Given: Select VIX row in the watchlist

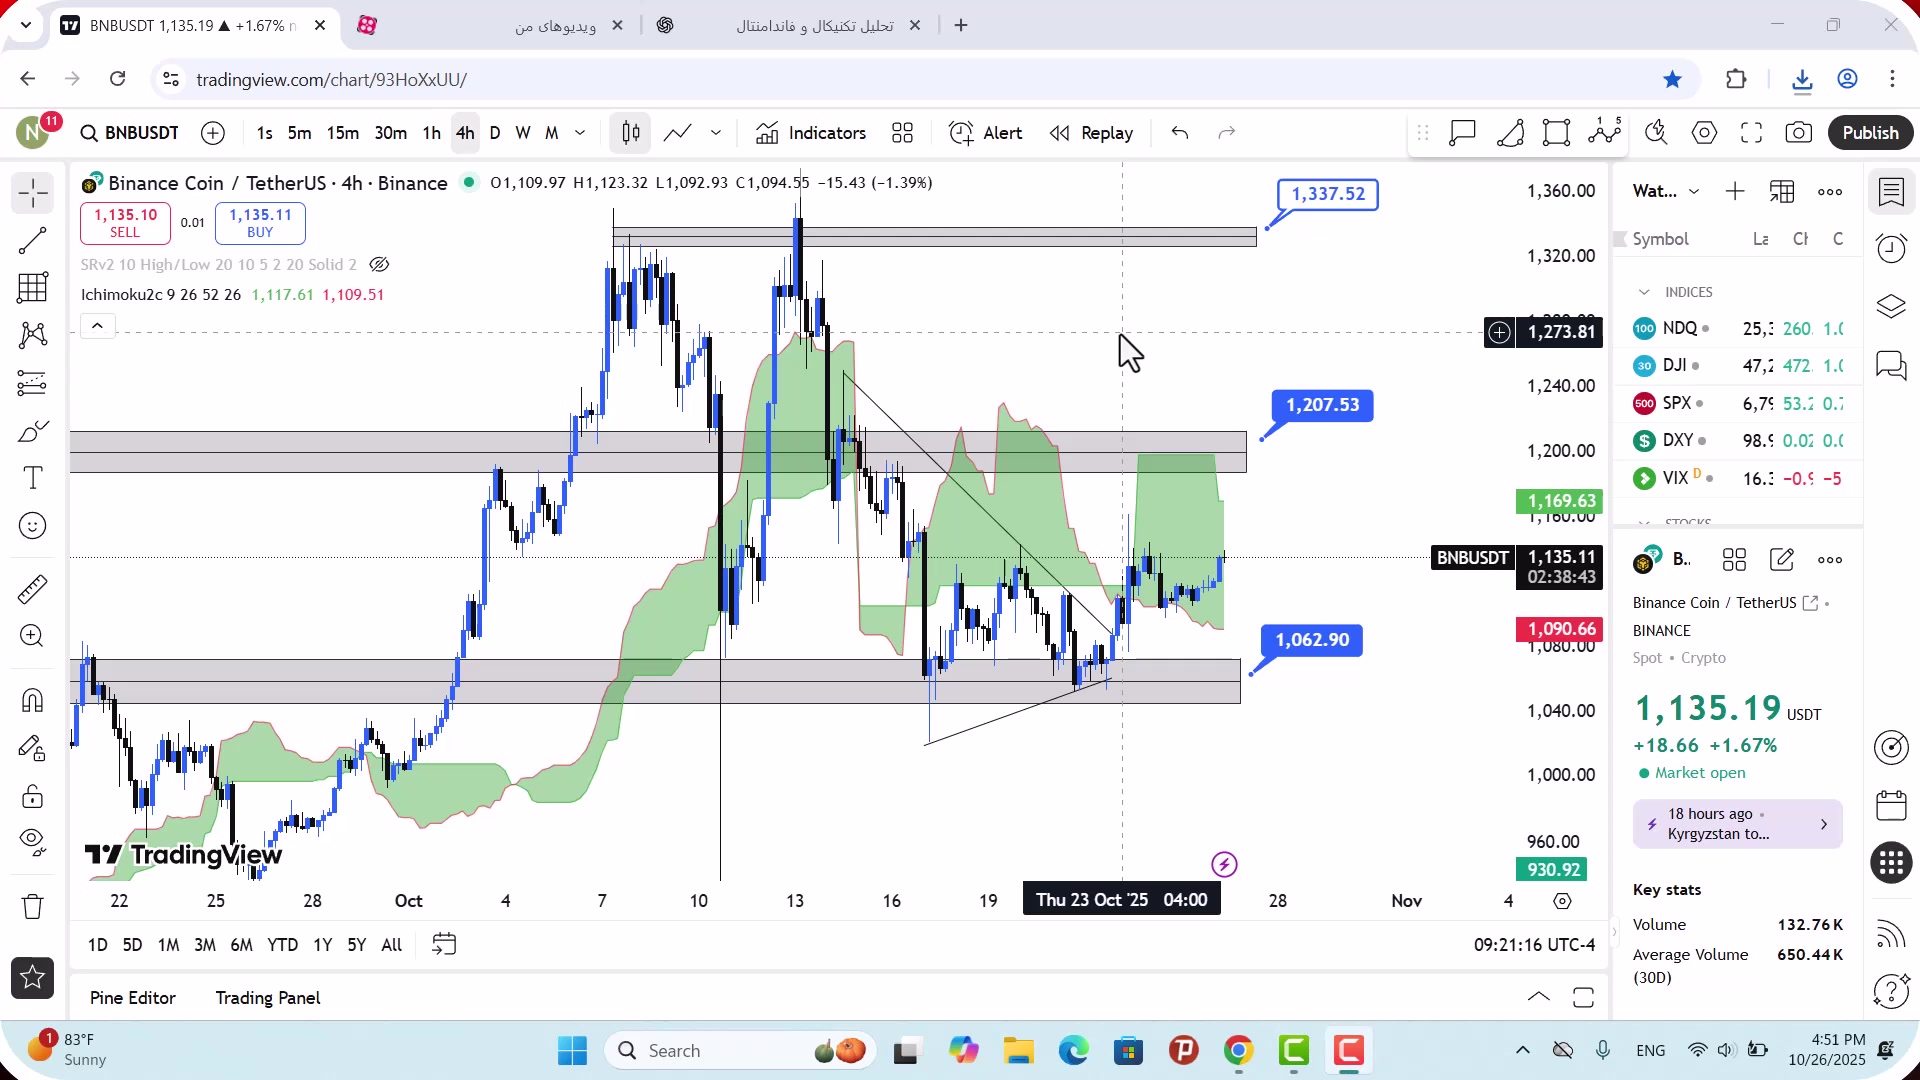Looking at the screenshot, I should [x=1738, y=479].
